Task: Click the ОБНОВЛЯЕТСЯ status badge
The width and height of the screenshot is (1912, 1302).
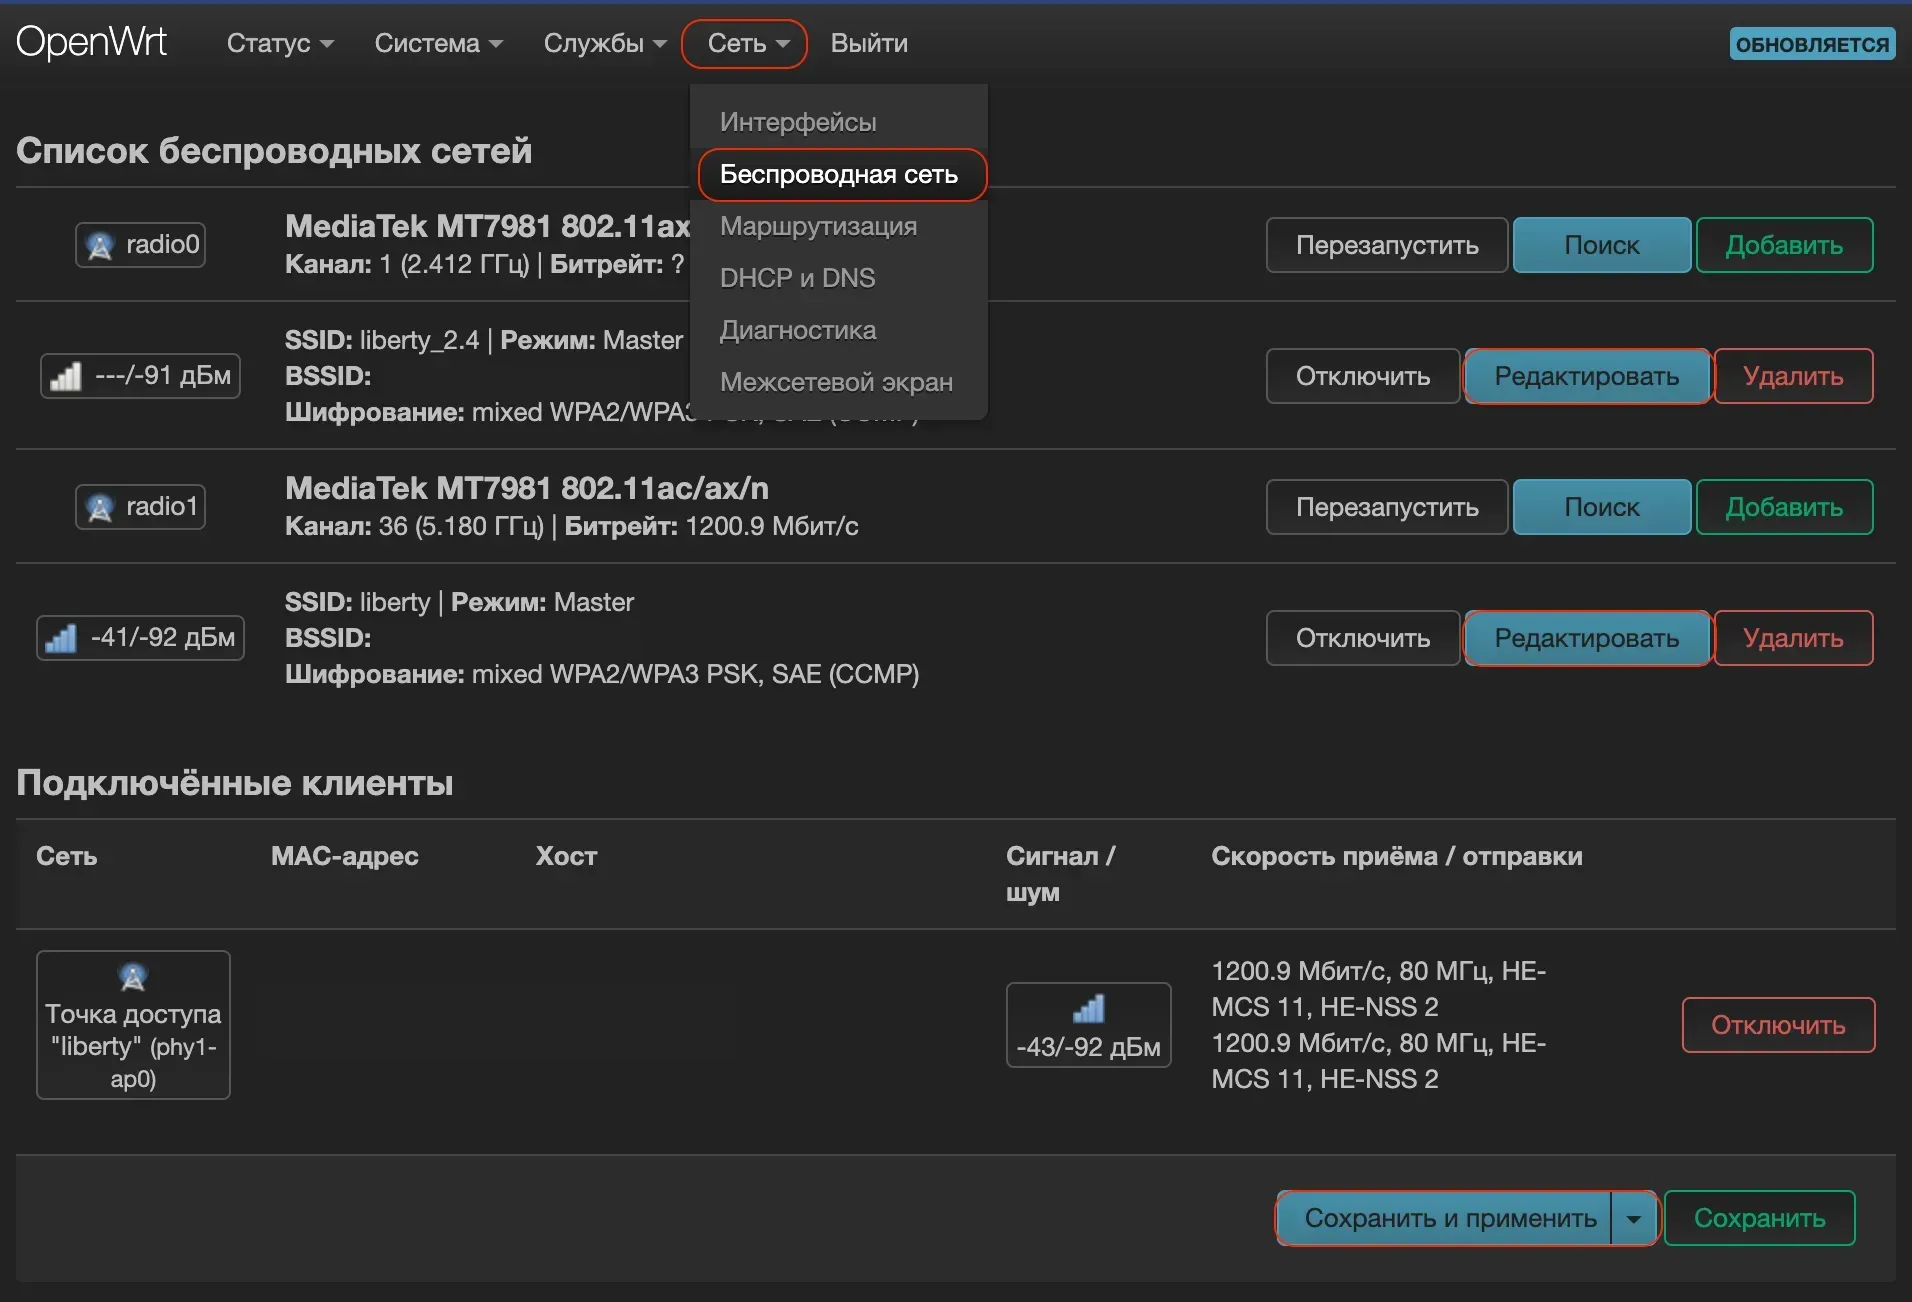Action: coord(1812,44)
